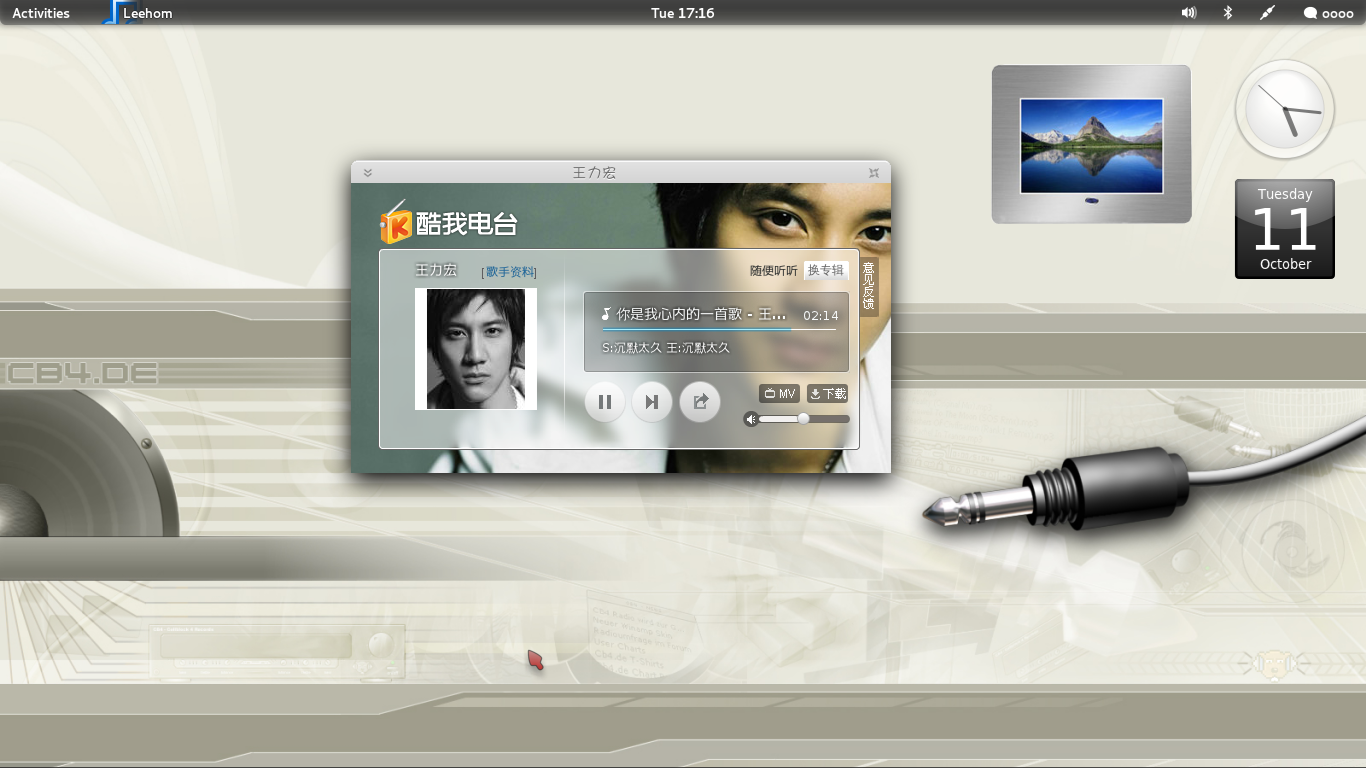
Task: Click the photo frame desktop widget
Action: coord(1092,144)
